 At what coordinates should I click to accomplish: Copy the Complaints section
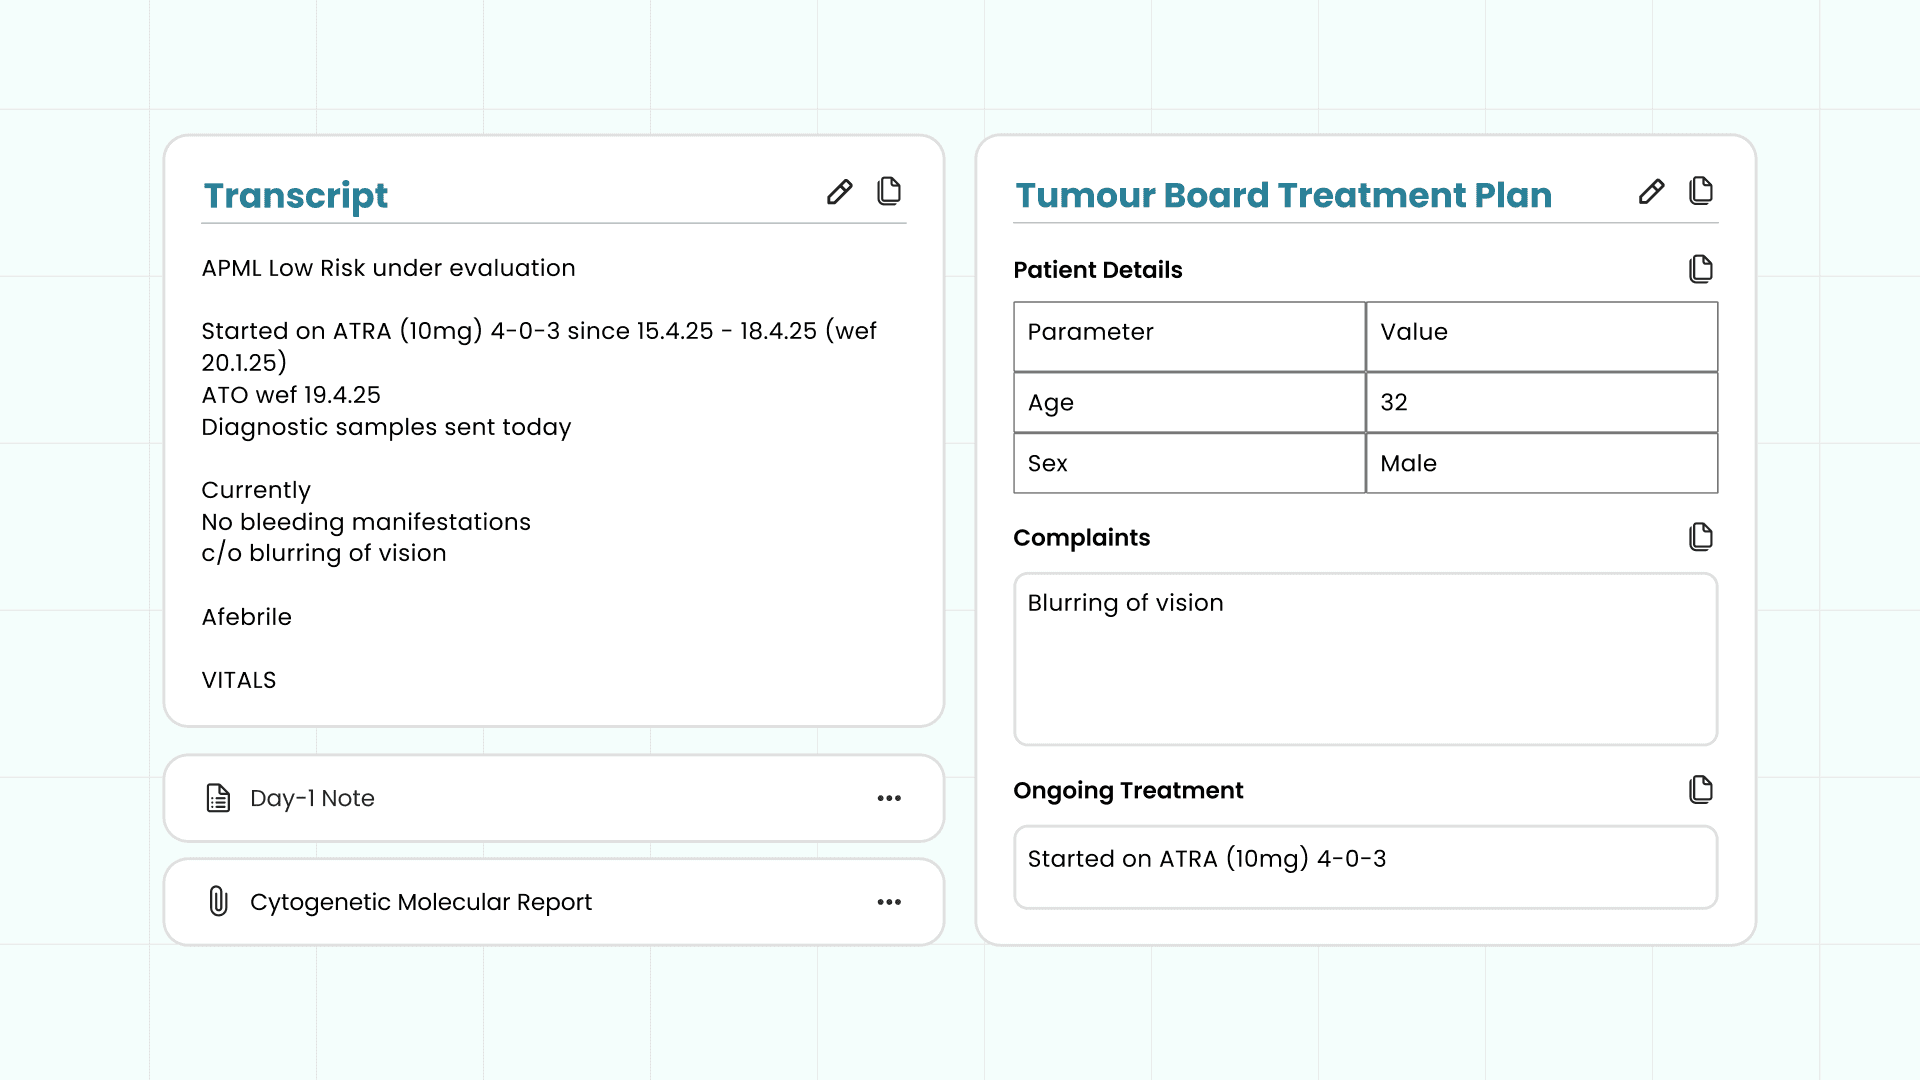pos(1700,537)
